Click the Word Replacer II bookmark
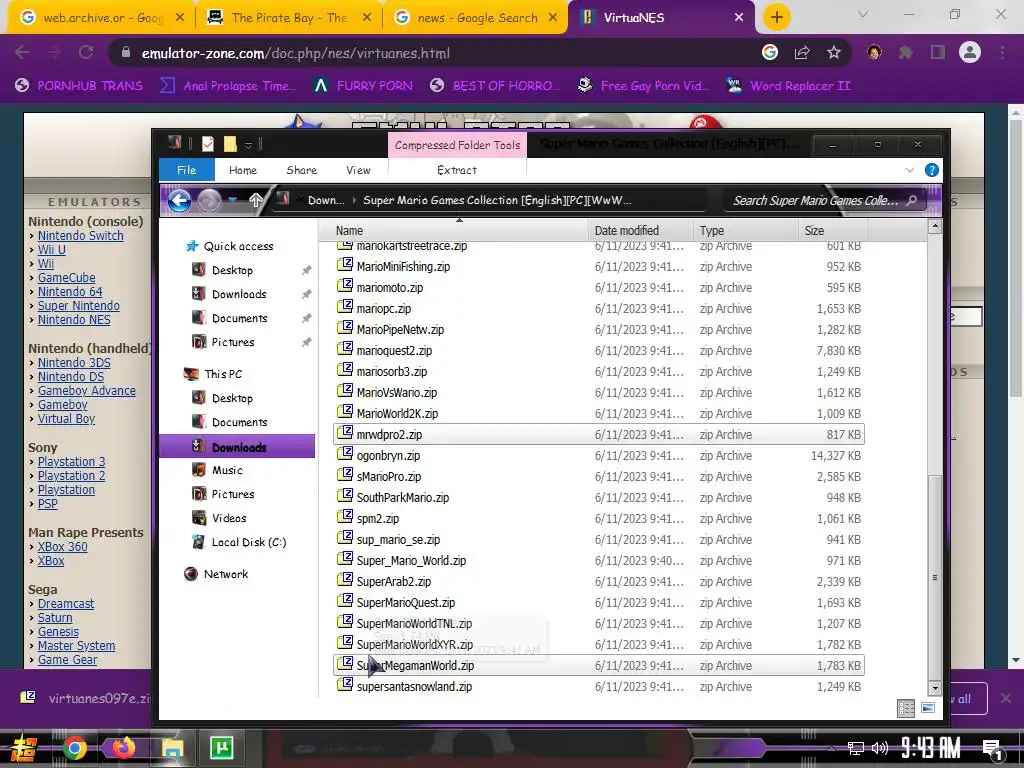This screenshot has width=1024, height=768. pyautogui.click(x=788, y=86)
